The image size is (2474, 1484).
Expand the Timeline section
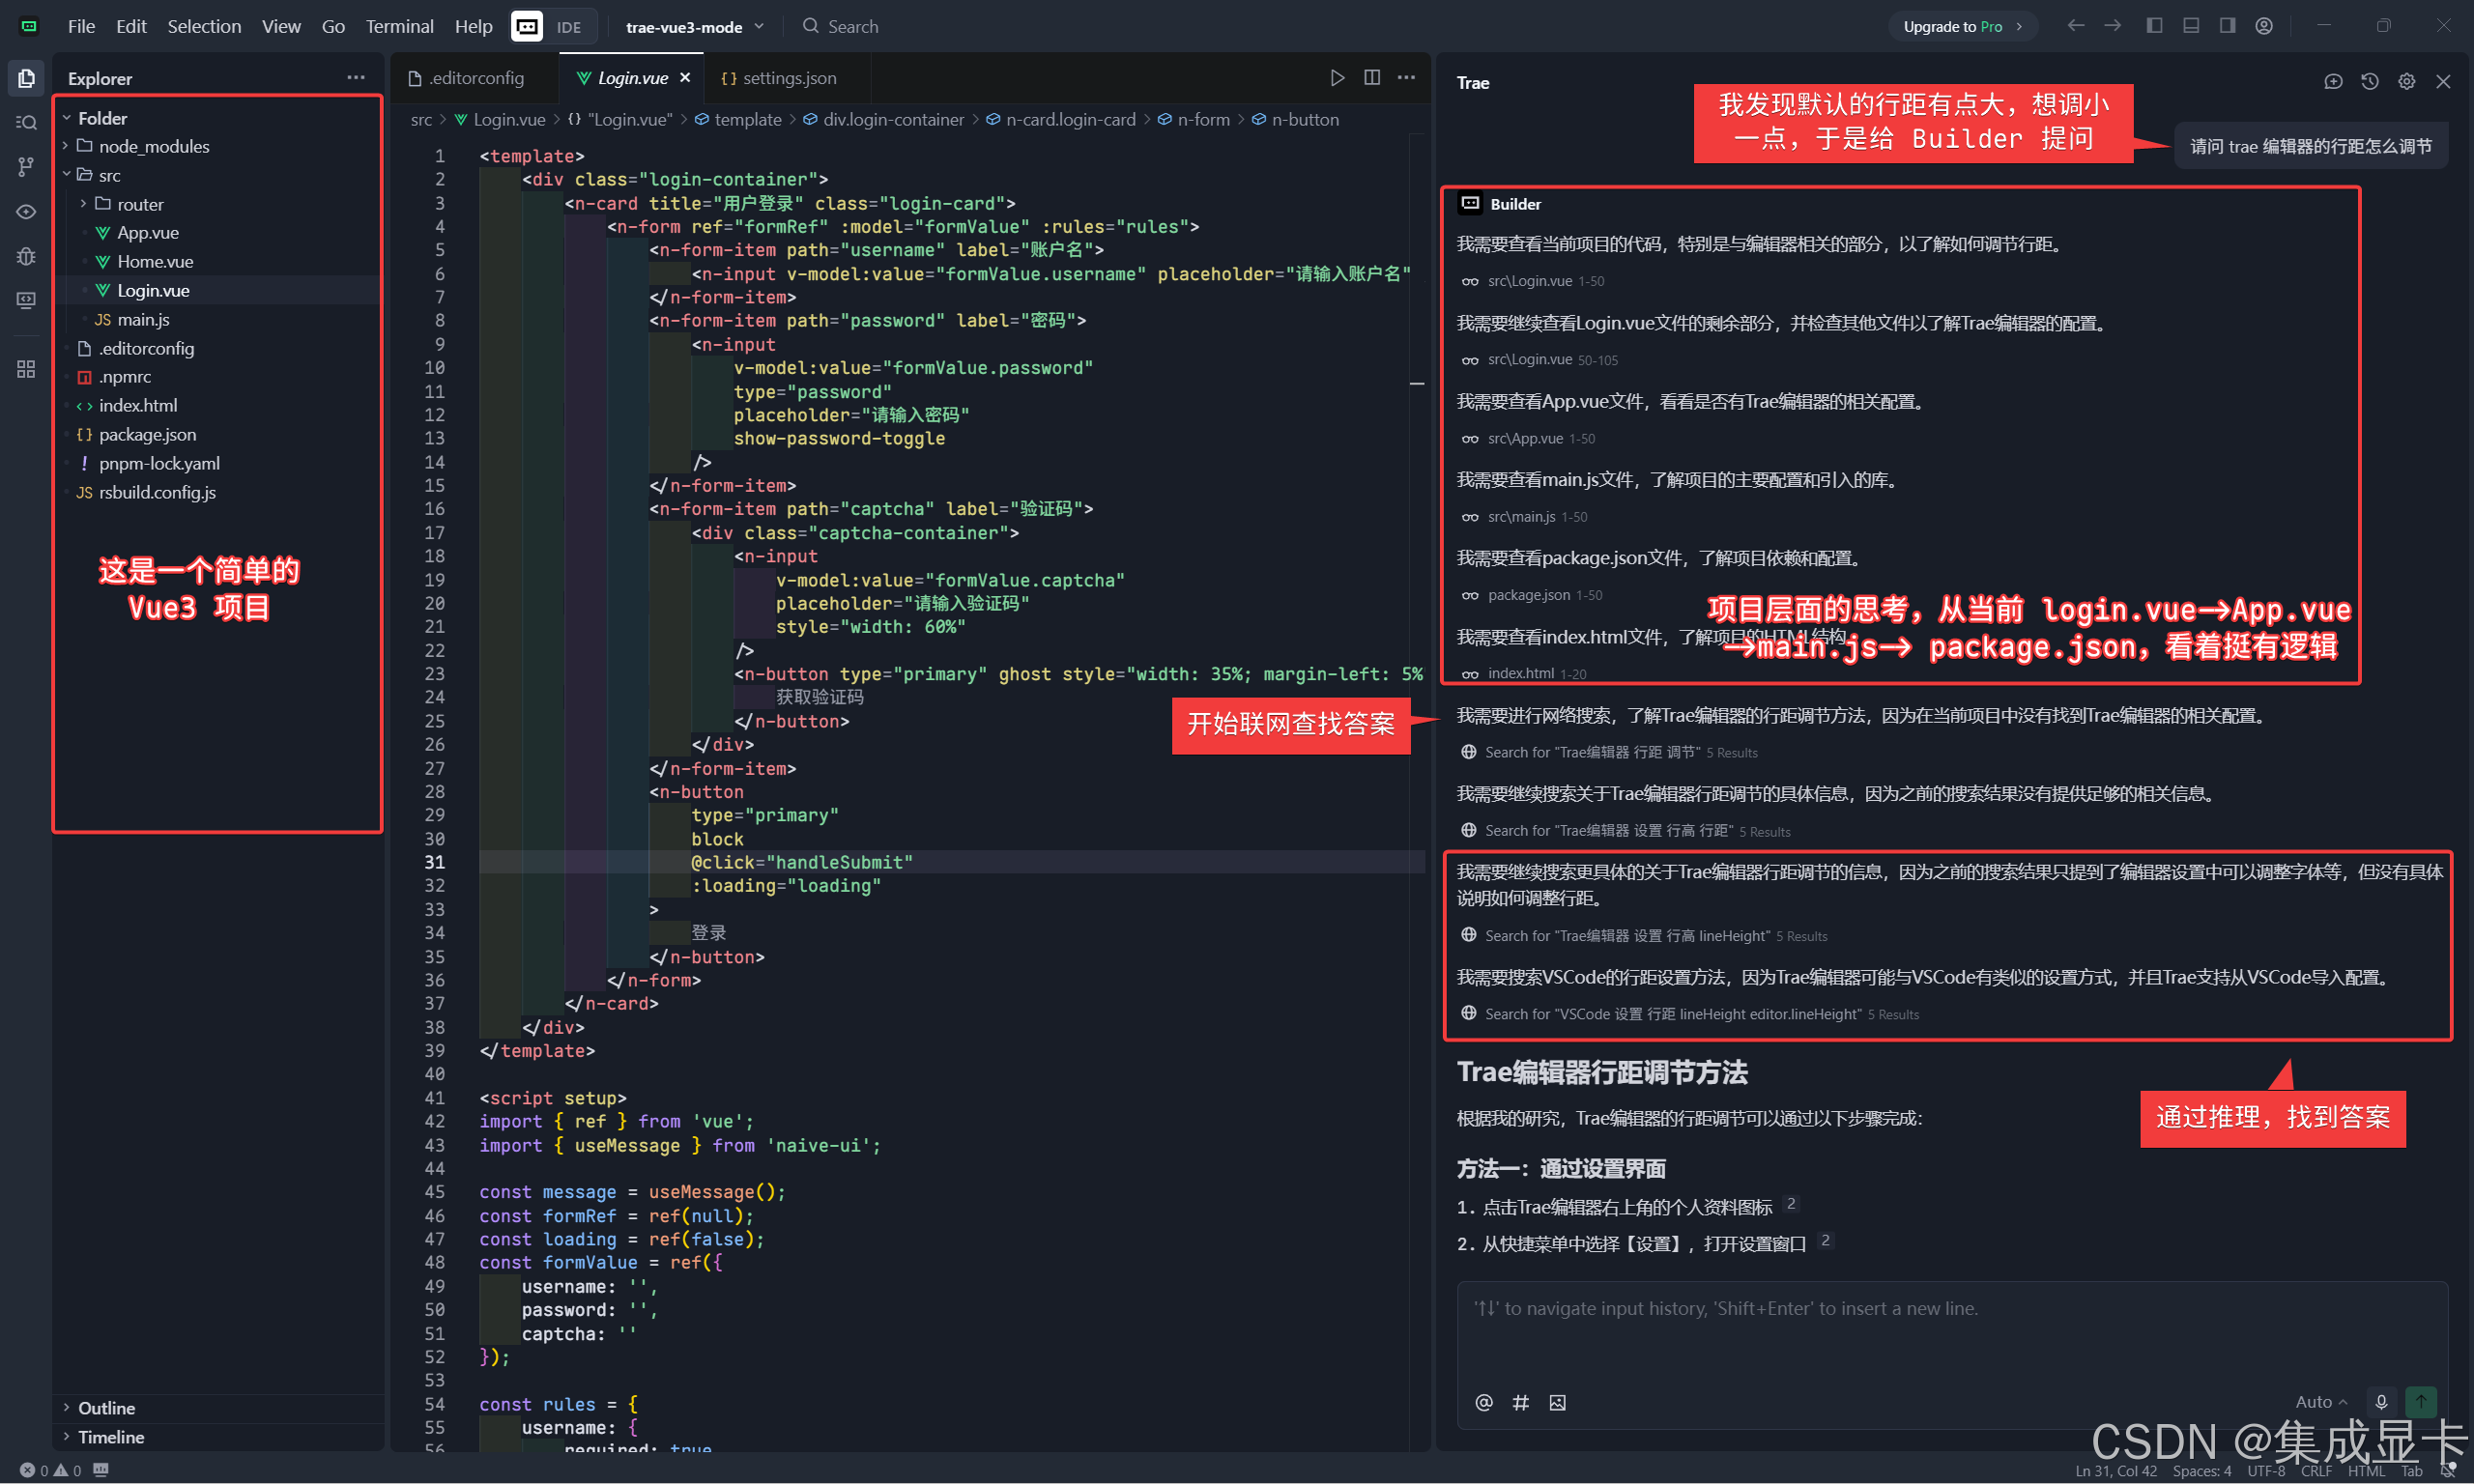tap(218, 1437)
